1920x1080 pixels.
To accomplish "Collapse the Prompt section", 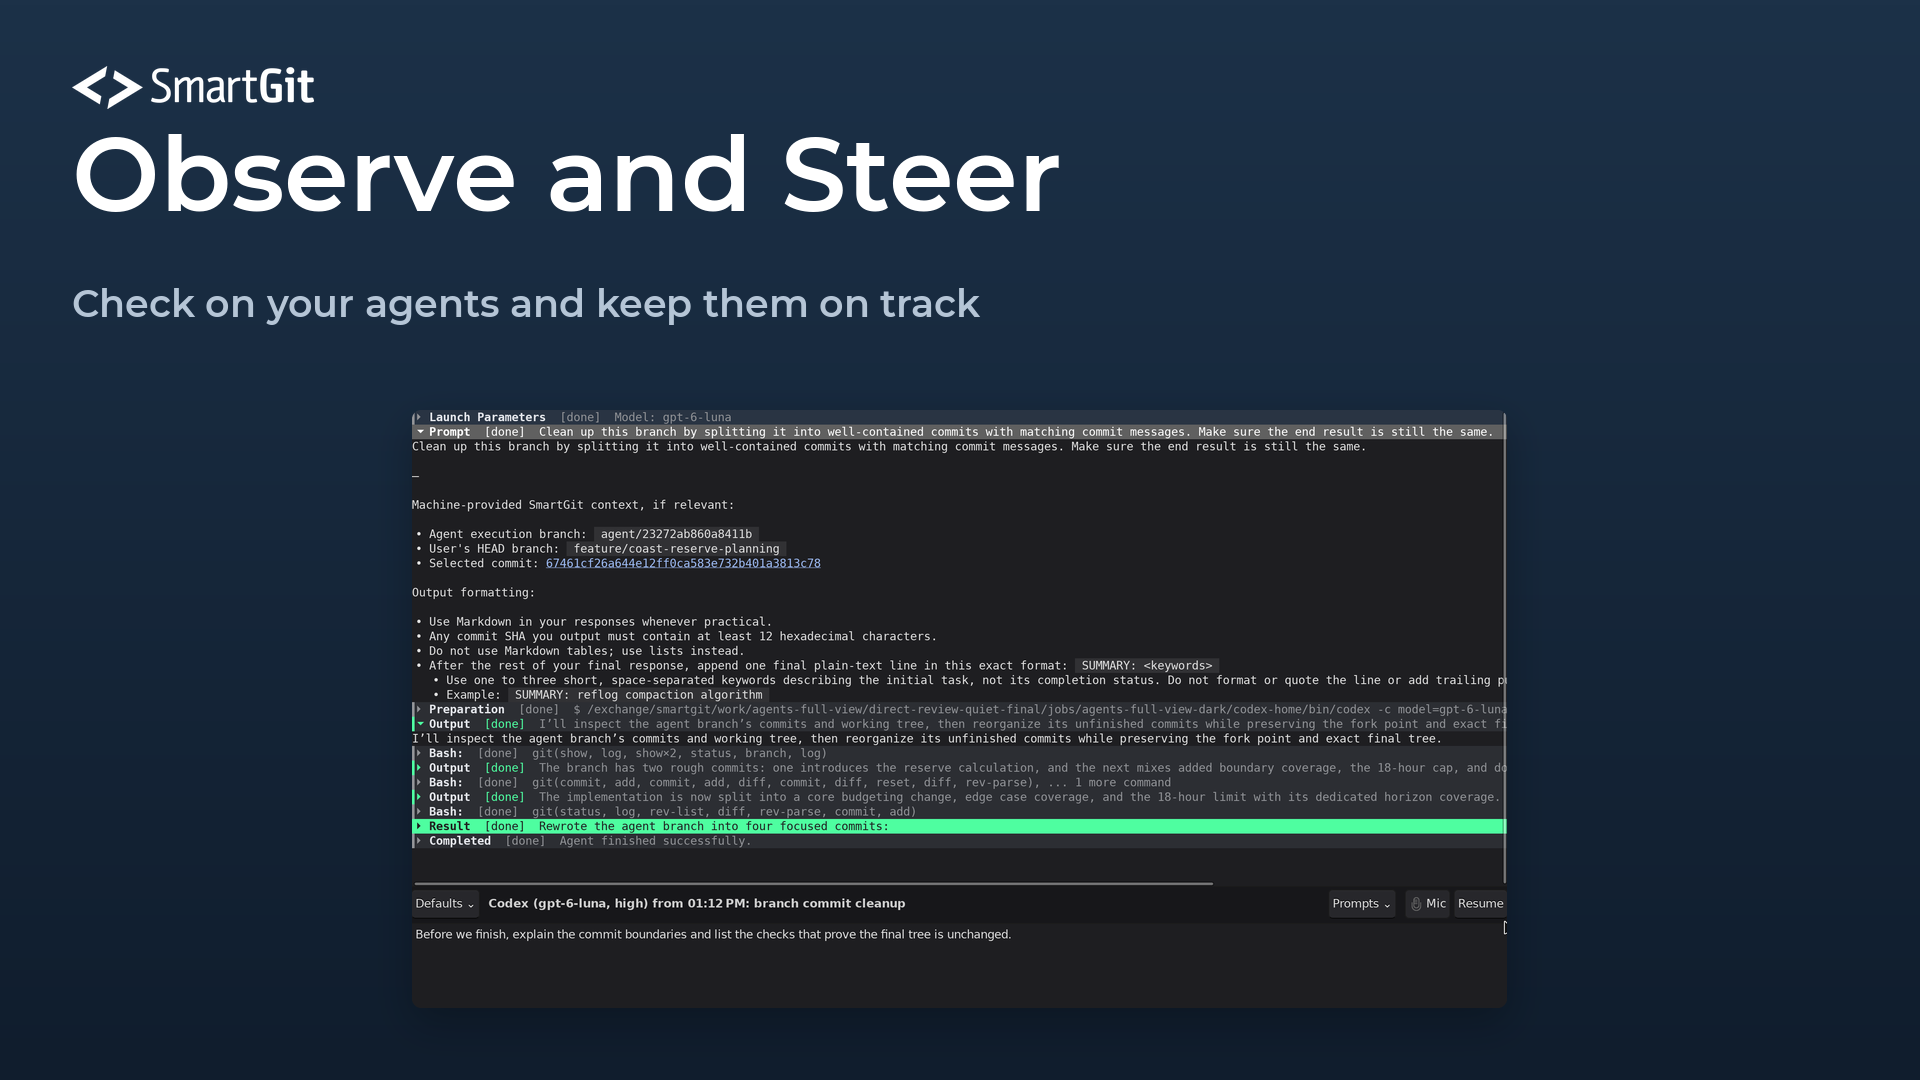I will pos(420,432).
